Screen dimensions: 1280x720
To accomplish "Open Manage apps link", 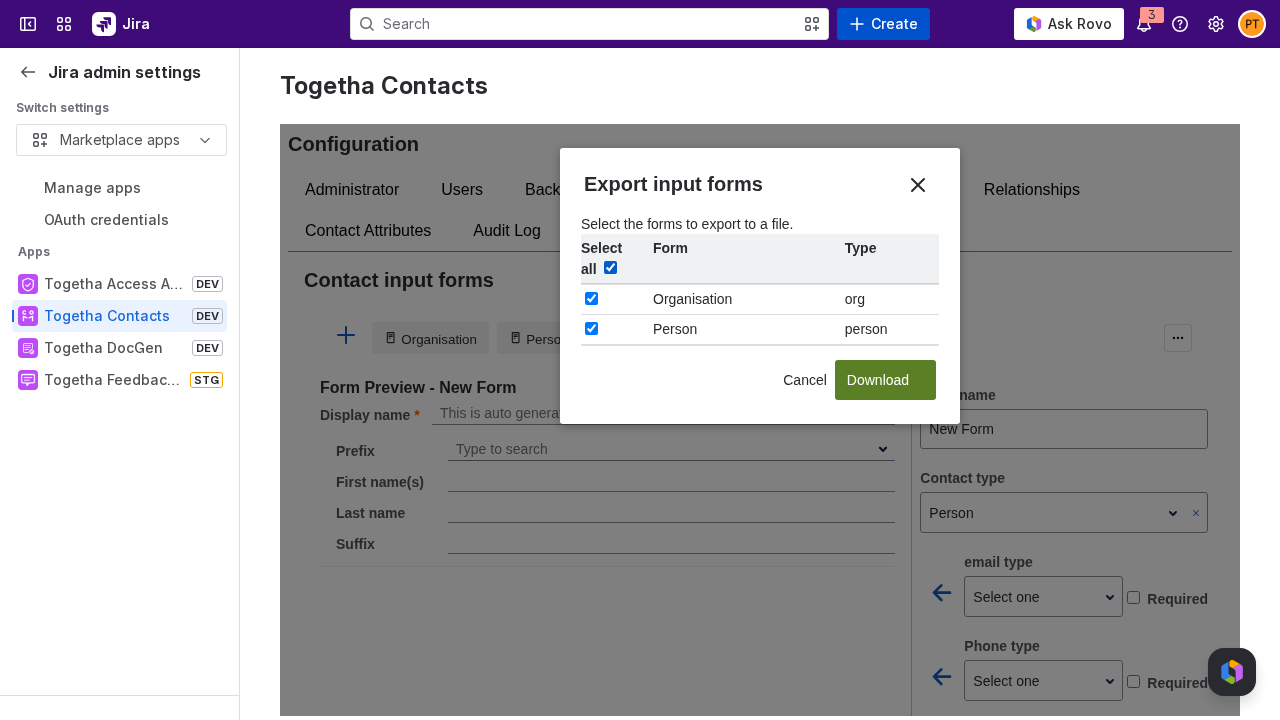I will tap(92, 188).
